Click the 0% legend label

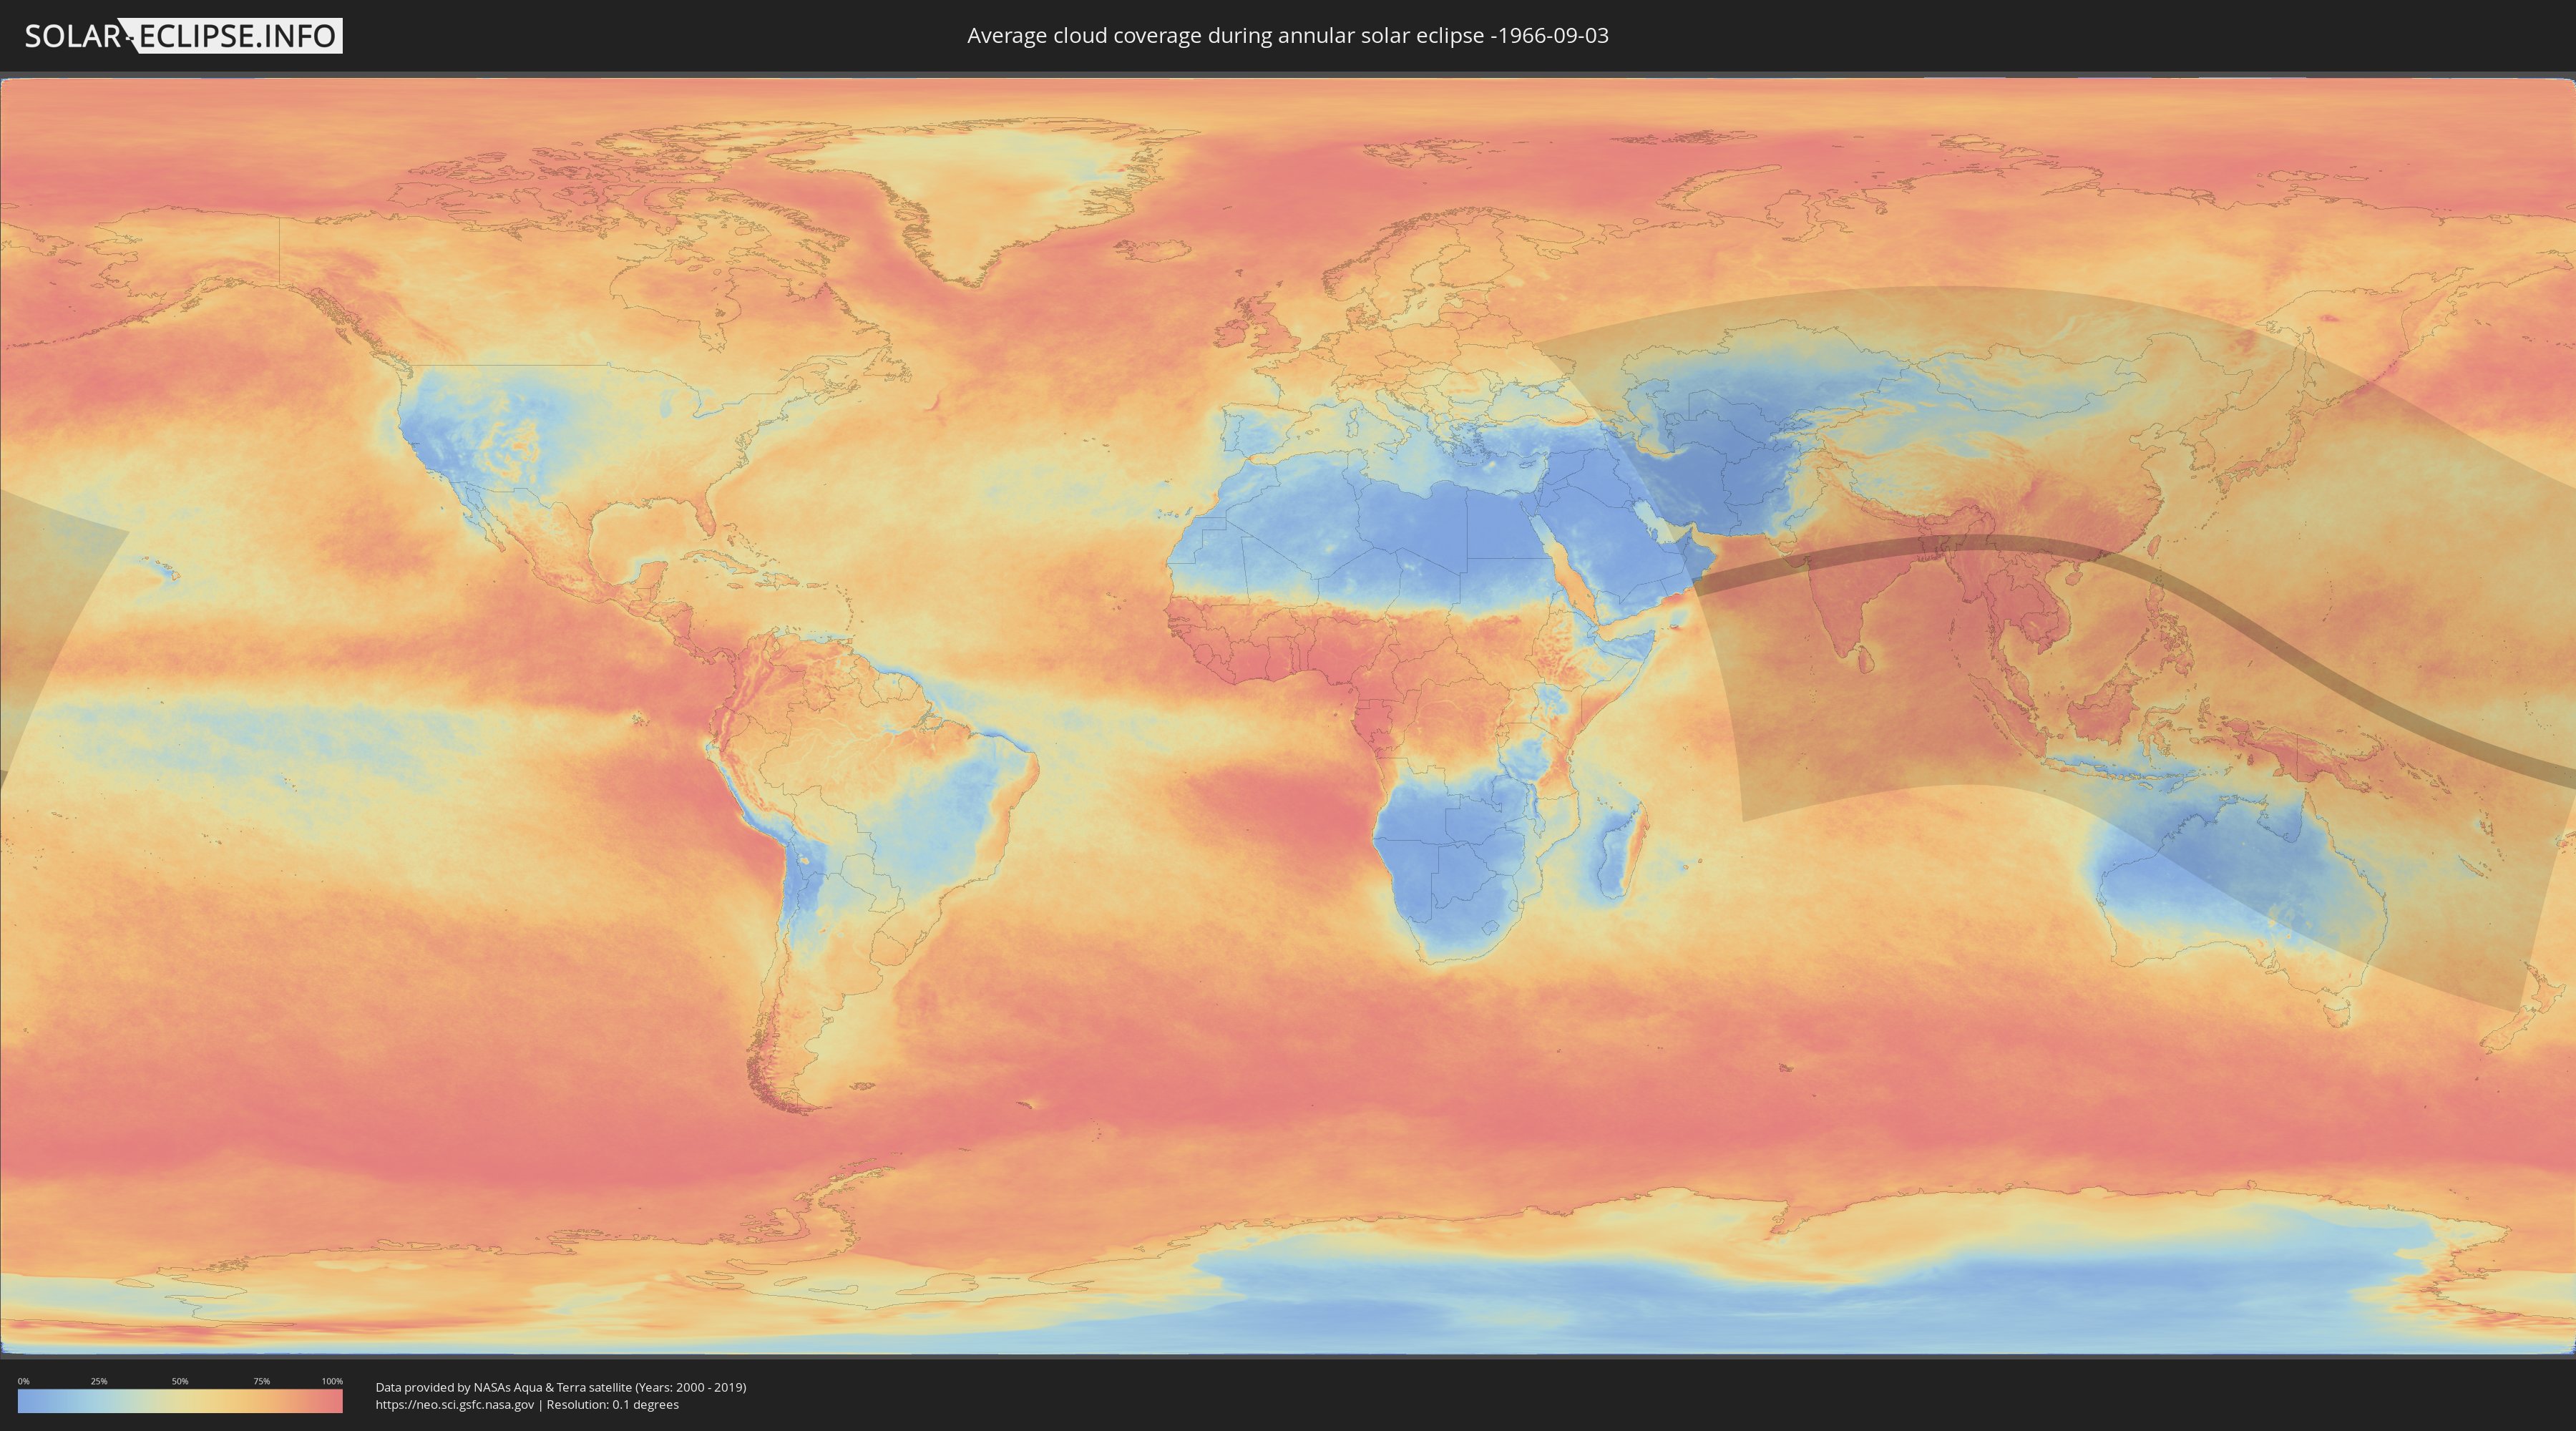click(x=23, y=1381)
